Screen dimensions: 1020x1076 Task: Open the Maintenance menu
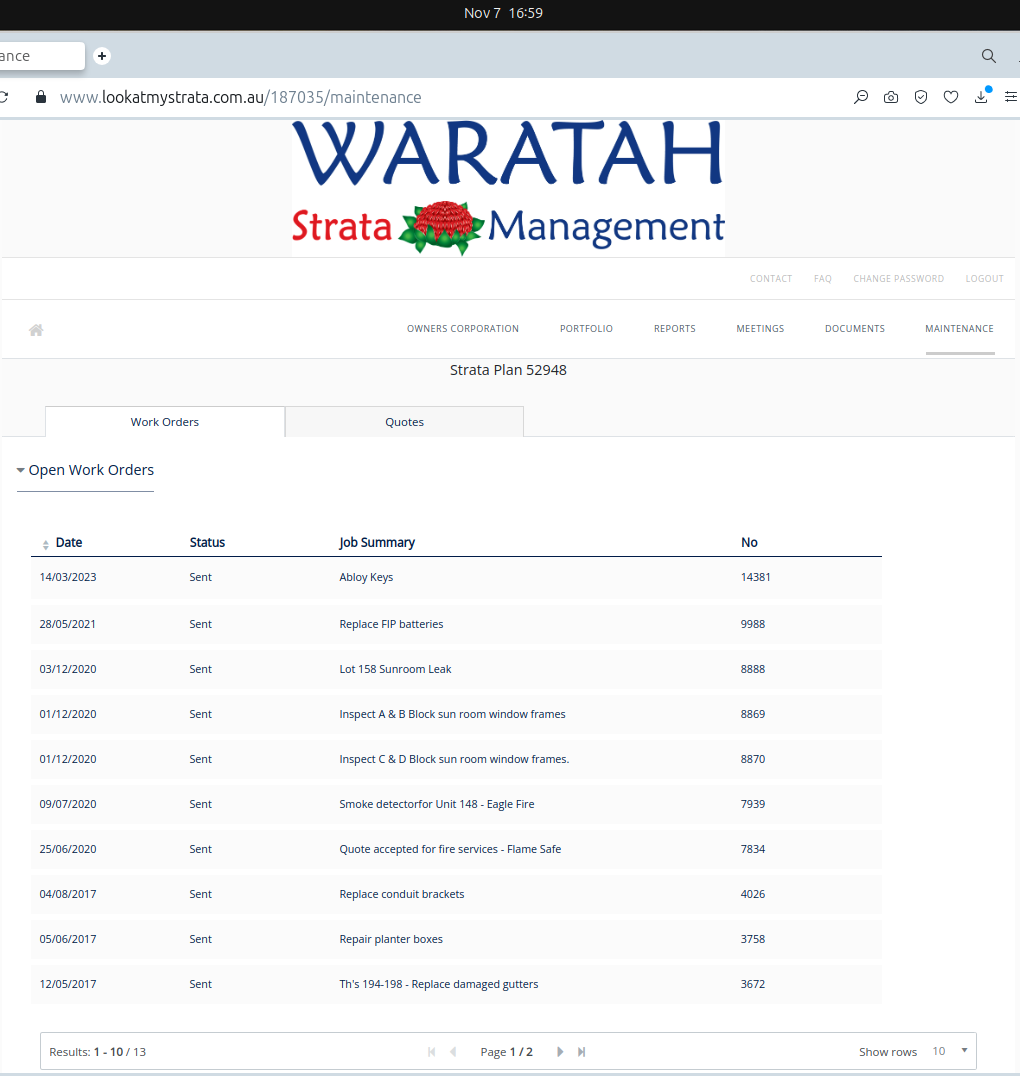point(960,329)
